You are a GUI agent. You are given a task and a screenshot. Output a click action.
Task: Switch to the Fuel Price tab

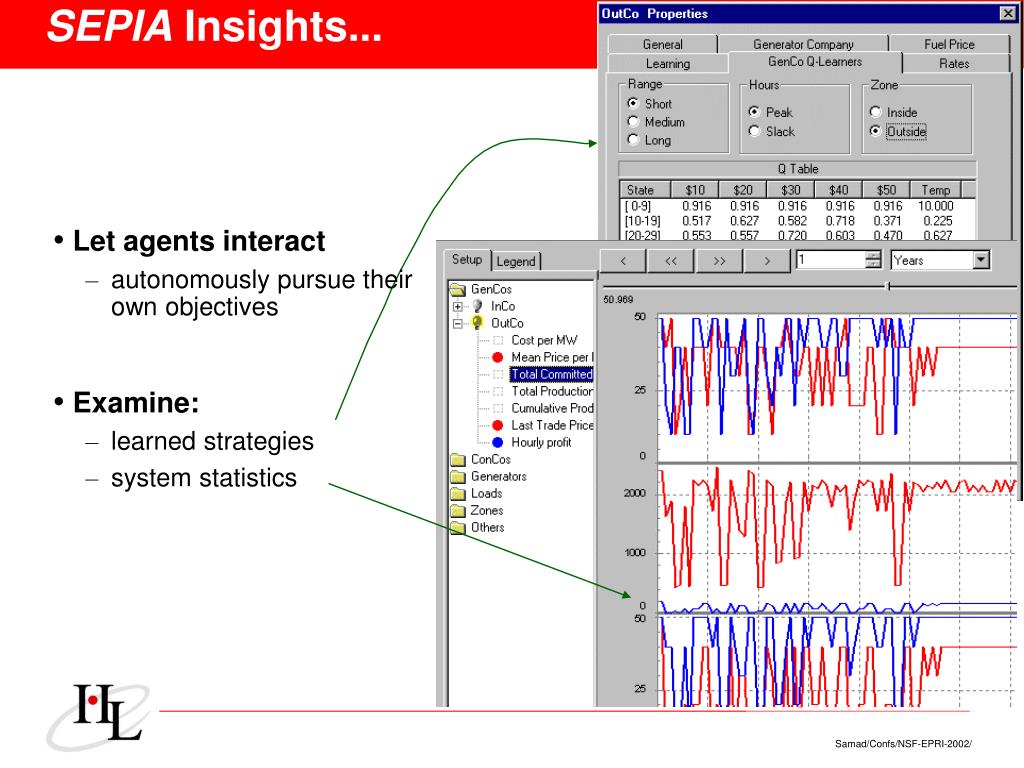coord(949,44)
